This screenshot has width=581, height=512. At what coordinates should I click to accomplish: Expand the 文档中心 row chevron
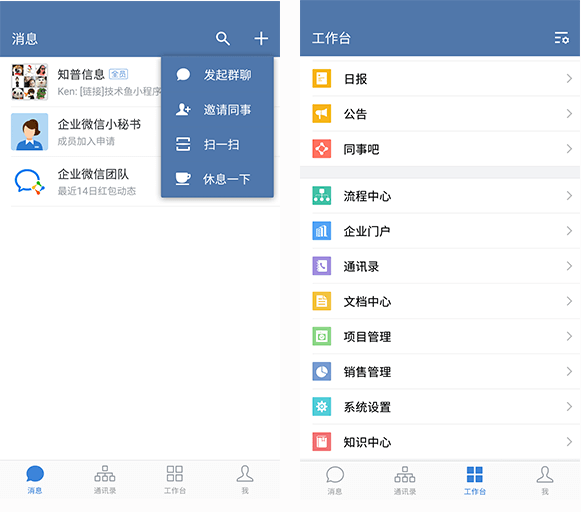click(569, 301)
